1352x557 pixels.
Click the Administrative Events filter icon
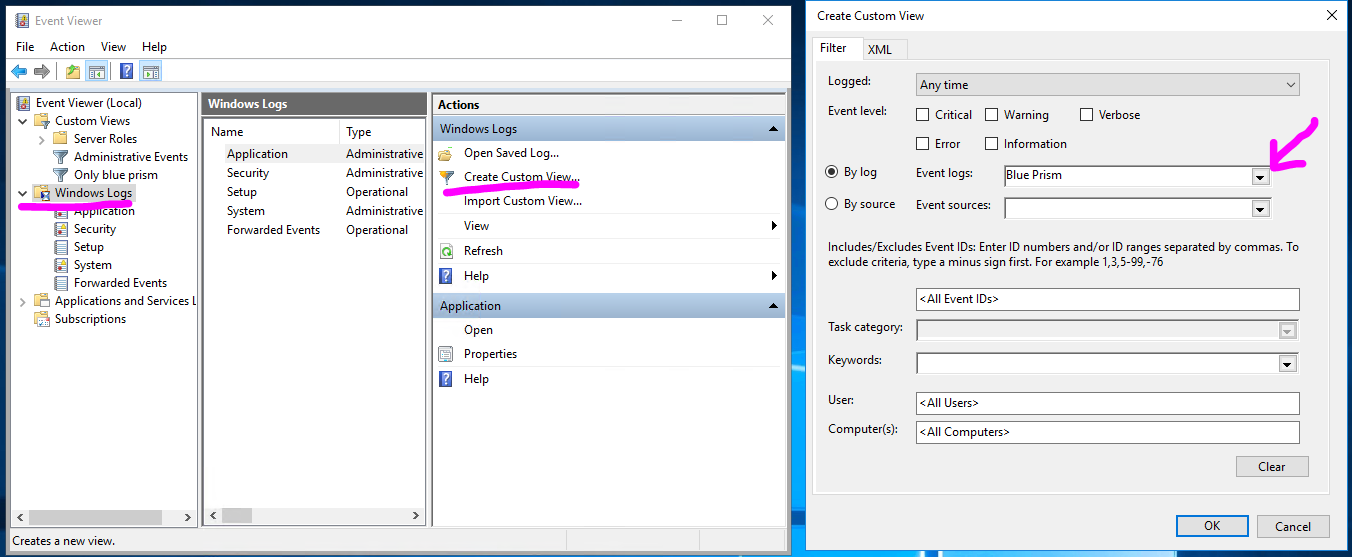(61, 156)
